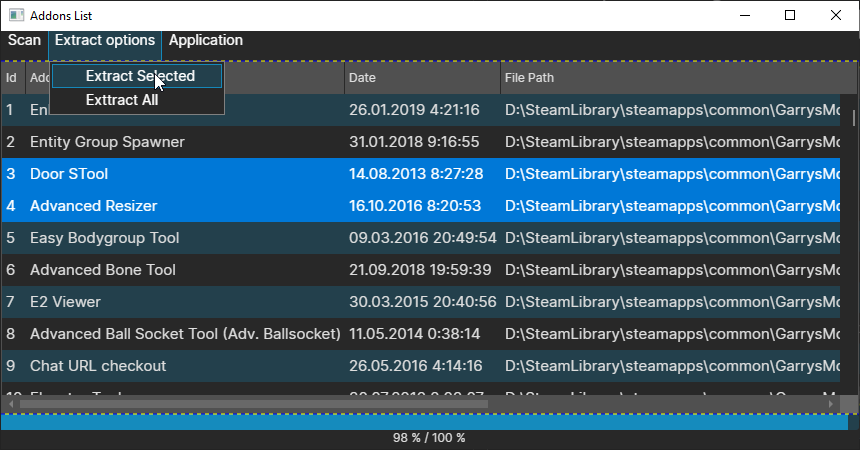Select the Advanced Bone Tool row
The image size is (860, 450).
(x=102, y=270)
